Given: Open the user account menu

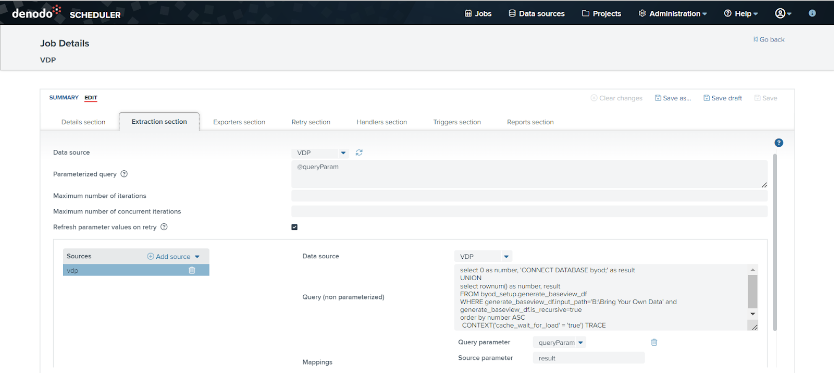Looking at the screenshot, I should [783, 14].
